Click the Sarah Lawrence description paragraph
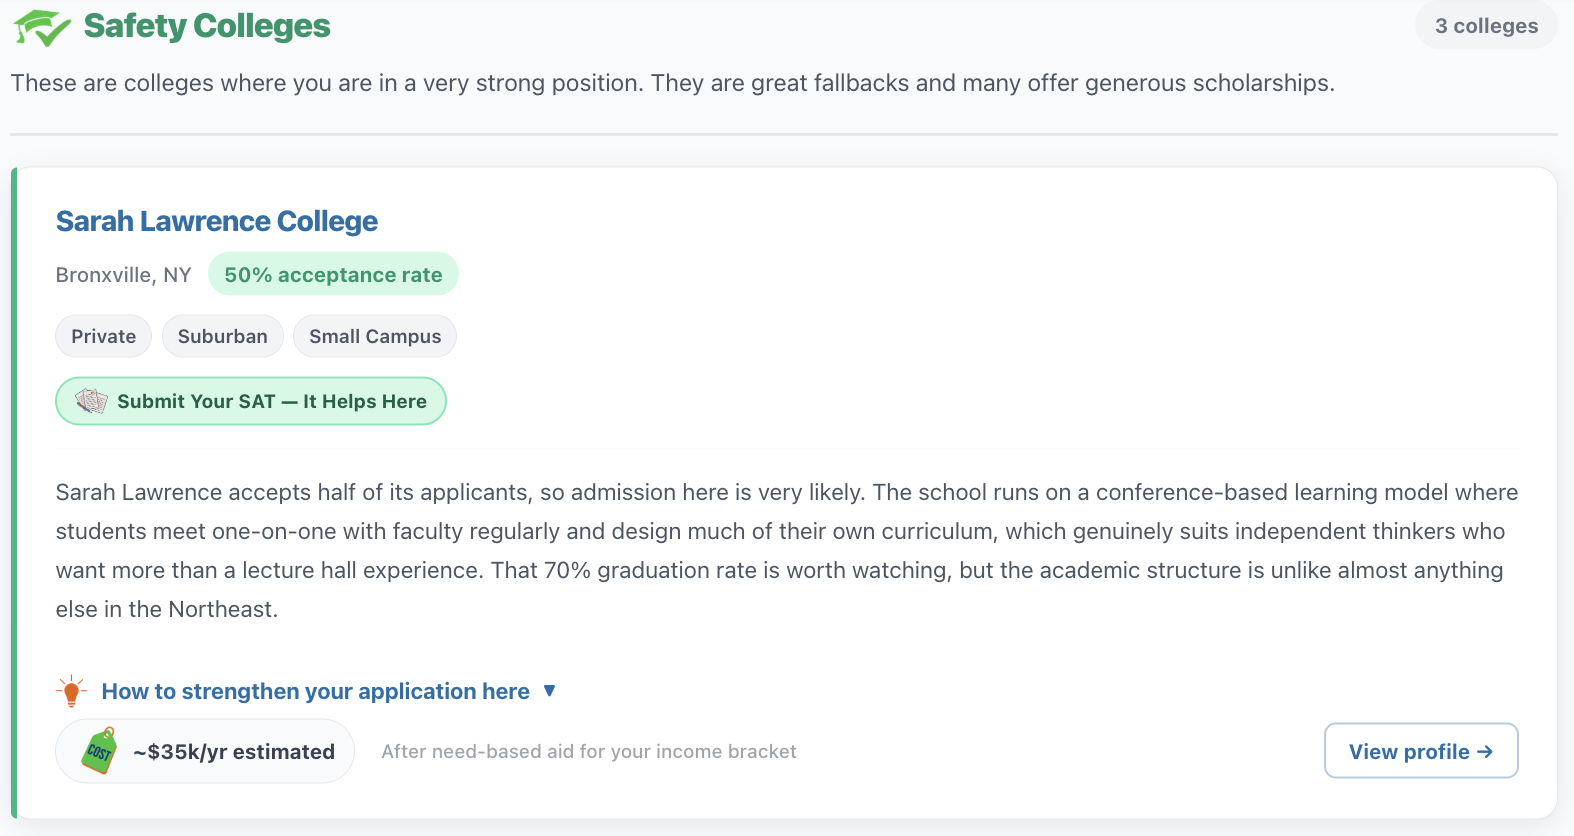 (787, 550)
